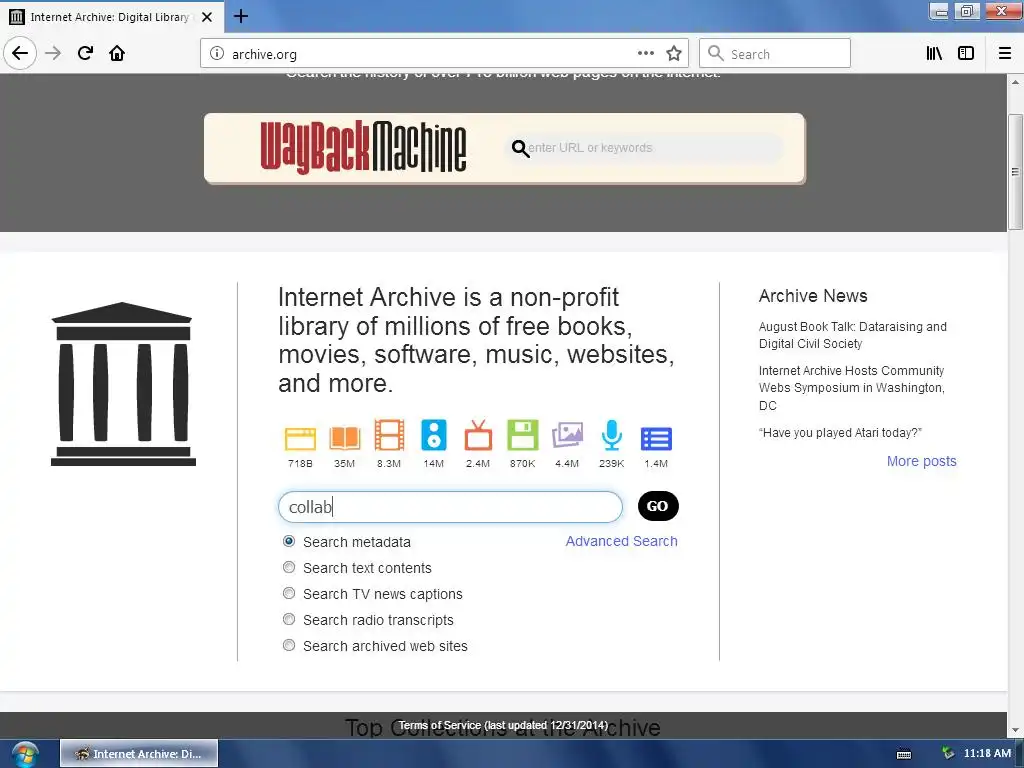Click the scrollbar up arrow
The image size is (1024, 768).
(x=1015, y=82)
